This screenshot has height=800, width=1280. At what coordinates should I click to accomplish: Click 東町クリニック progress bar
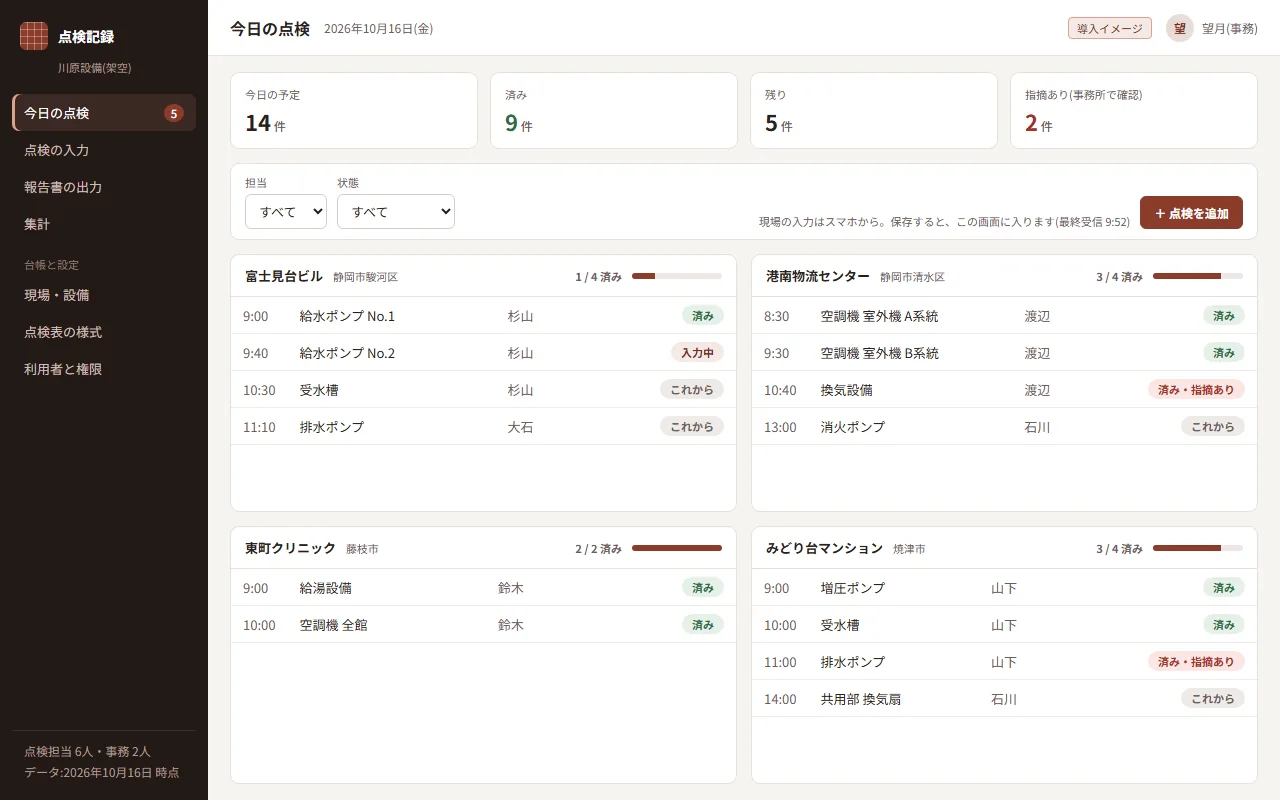(x=677, y=548)
